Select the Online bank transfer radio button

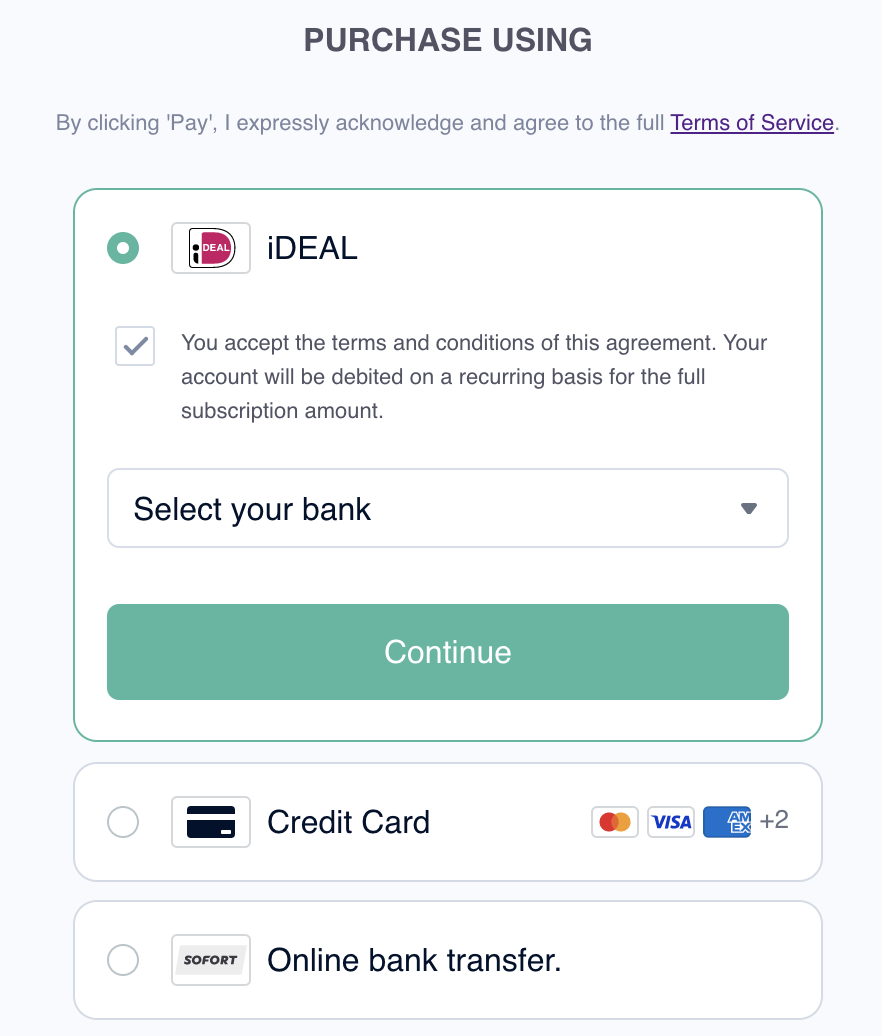pos(123,959)
